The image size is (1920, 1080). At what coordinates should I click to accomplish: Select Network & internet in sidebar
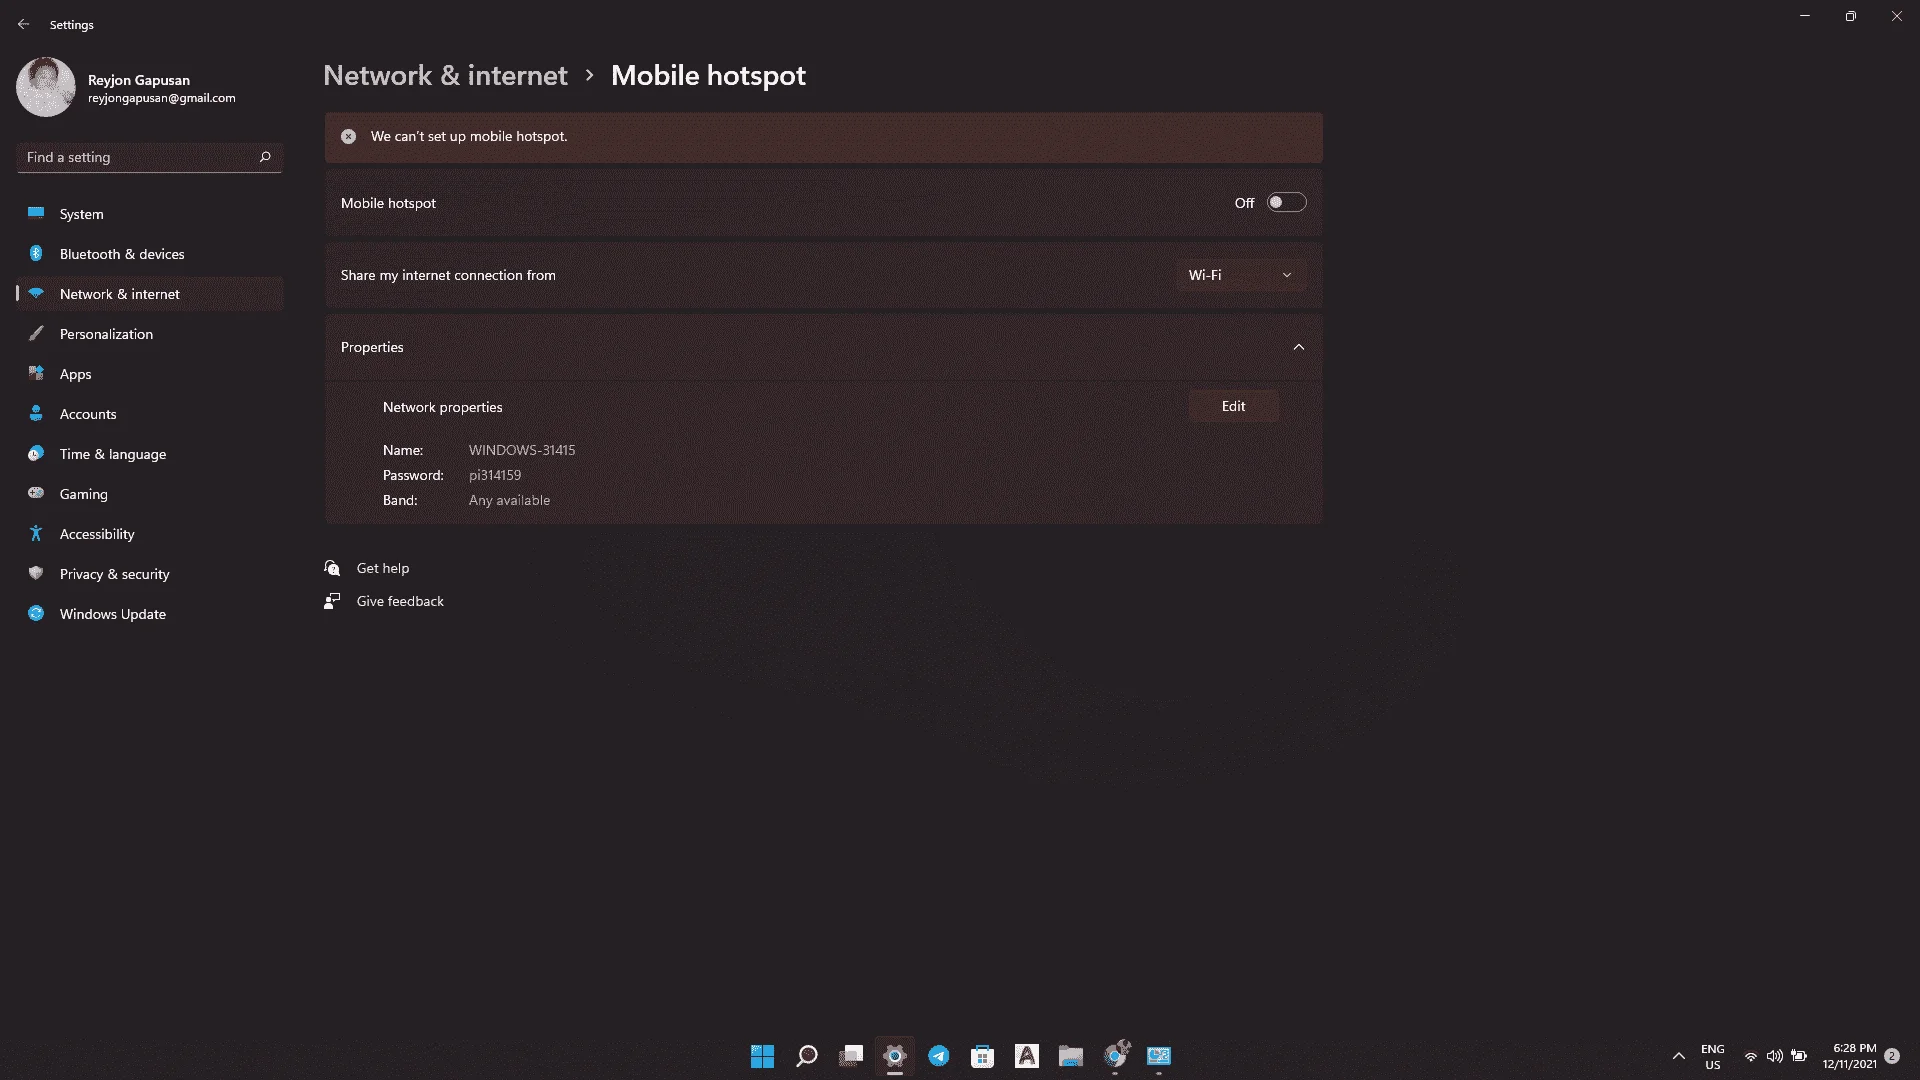(150, 294)
